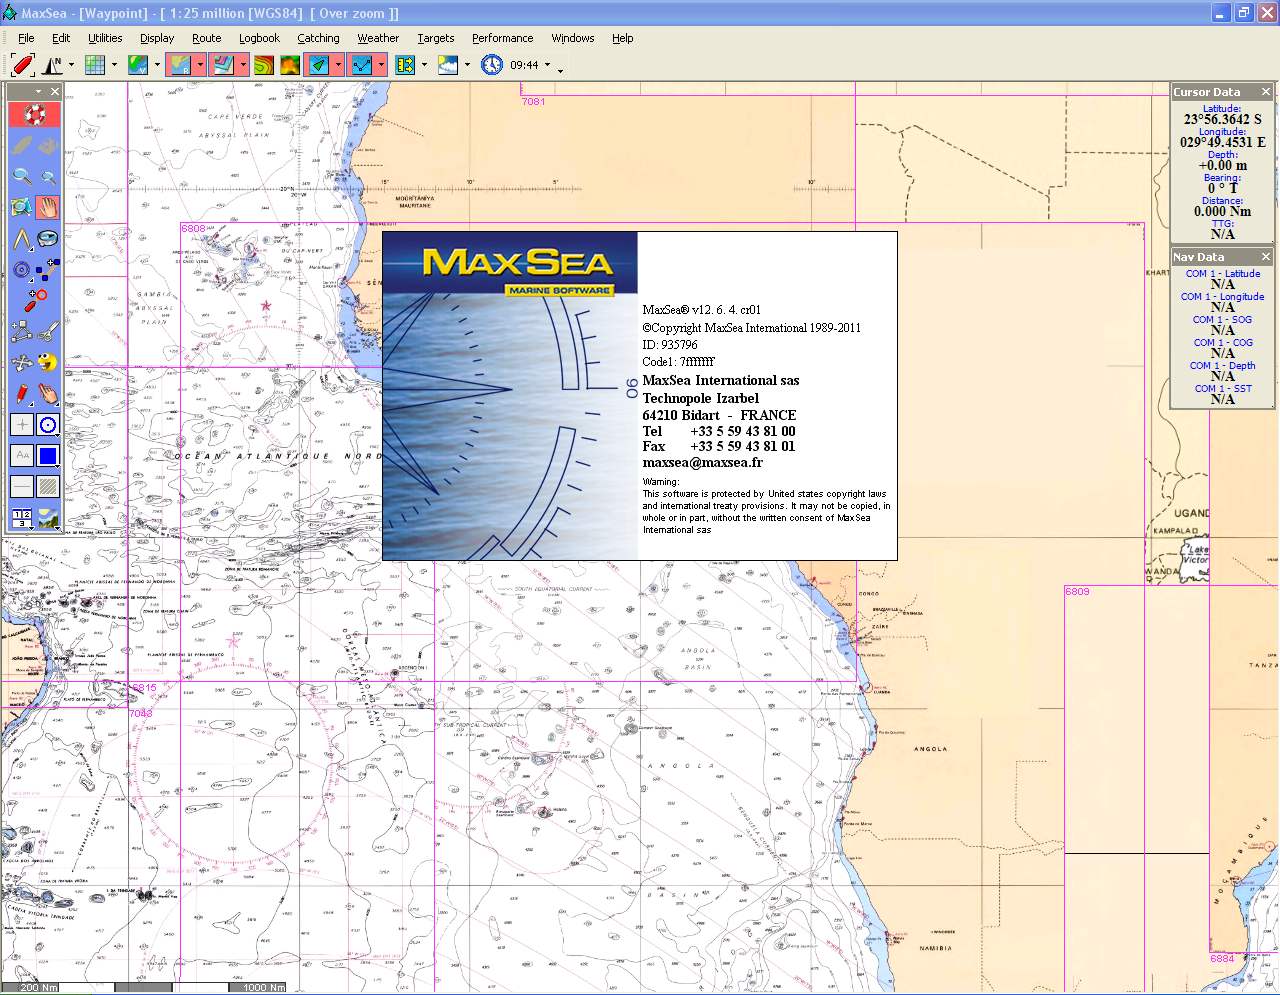Viewport: 1280px width, 995px height.
Task: Click the blue clock icon in toolbar
Action: click(492, 65)
